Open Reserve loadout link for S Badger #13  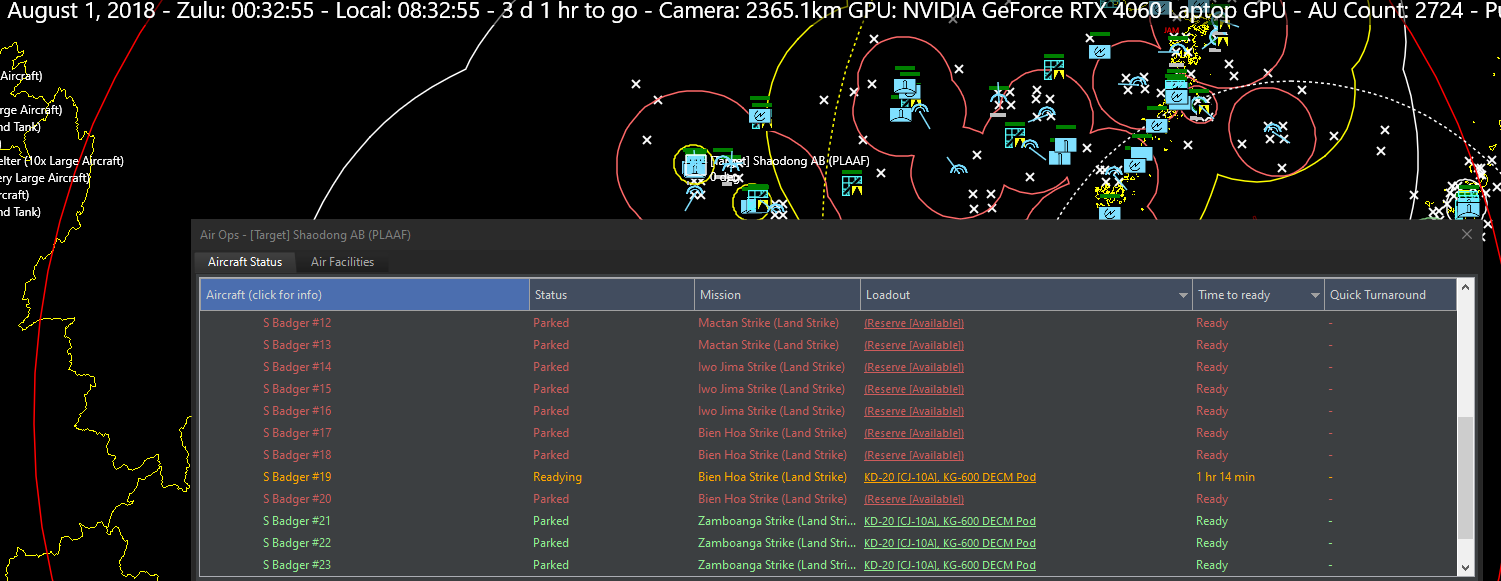click(914, 345)
